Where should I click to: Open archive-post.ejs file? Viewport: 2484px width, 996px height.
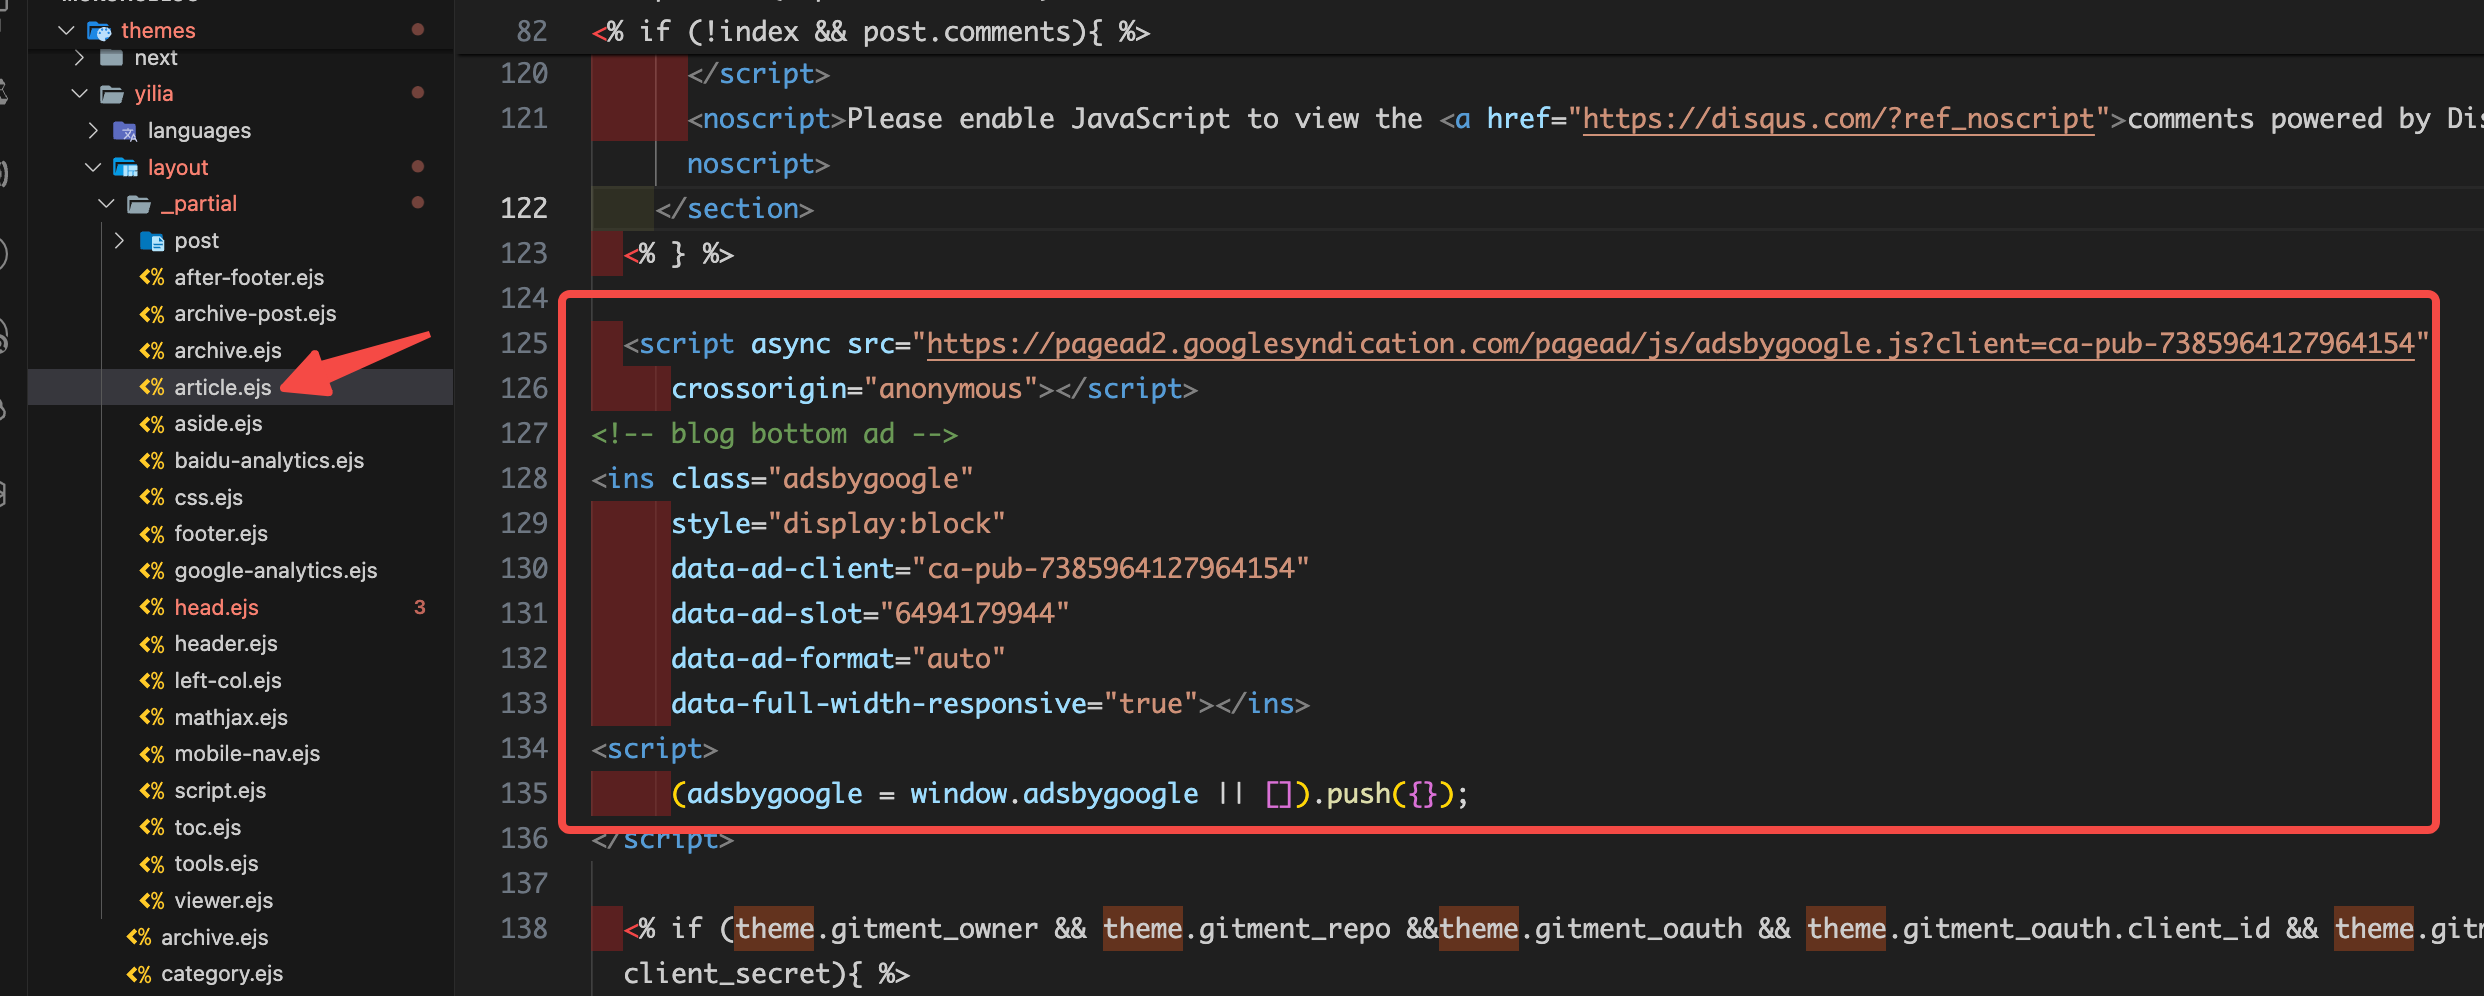pyautogui.click(x=255, y=314)
